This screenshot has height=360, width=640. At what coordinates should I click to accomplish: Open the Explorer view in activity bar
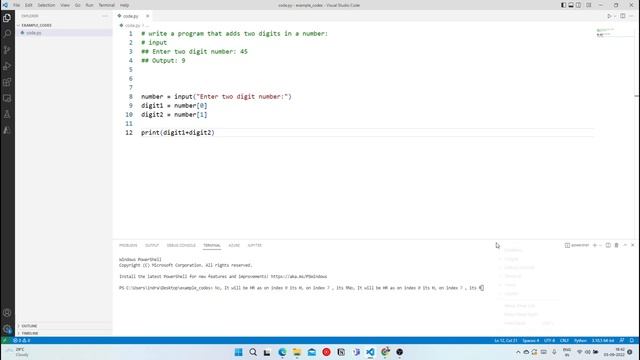[x=7, y=18]
